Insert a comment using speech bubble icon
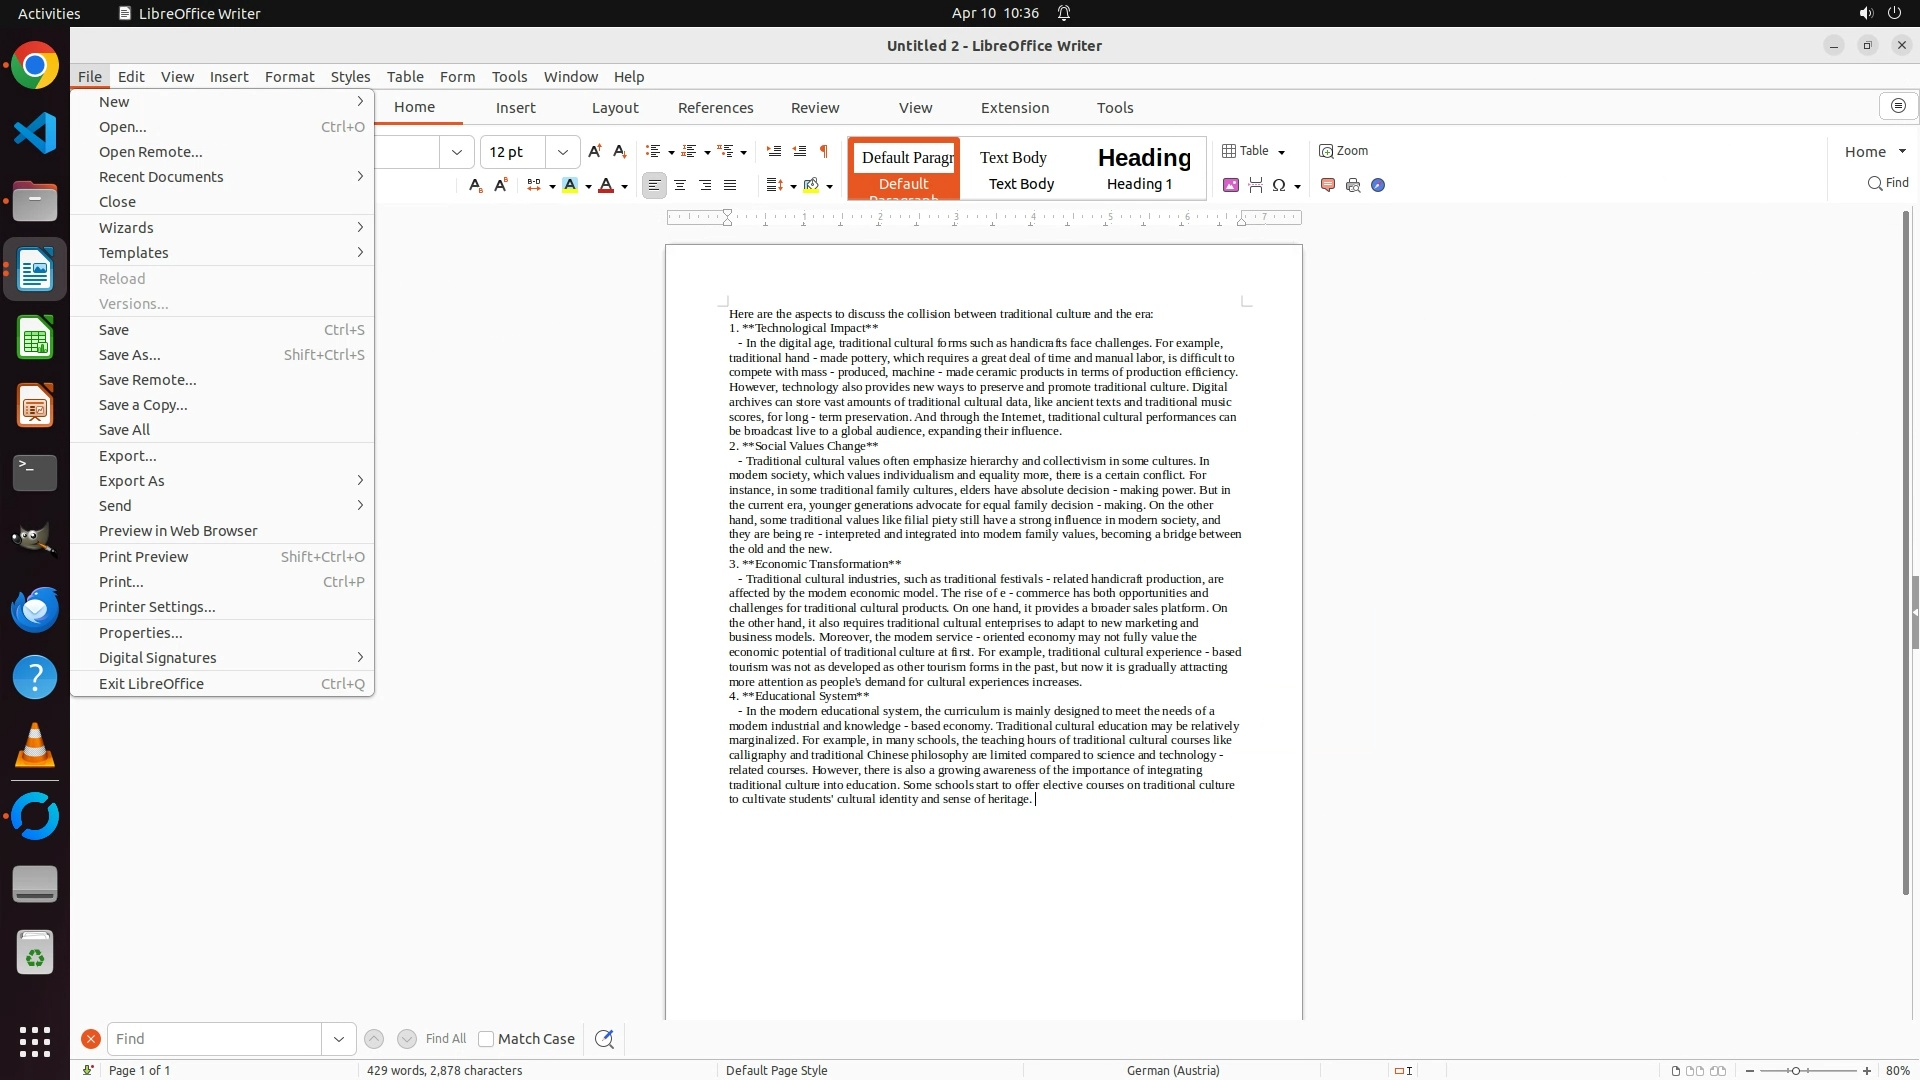1920x1080 pixels. point(1328,185)
